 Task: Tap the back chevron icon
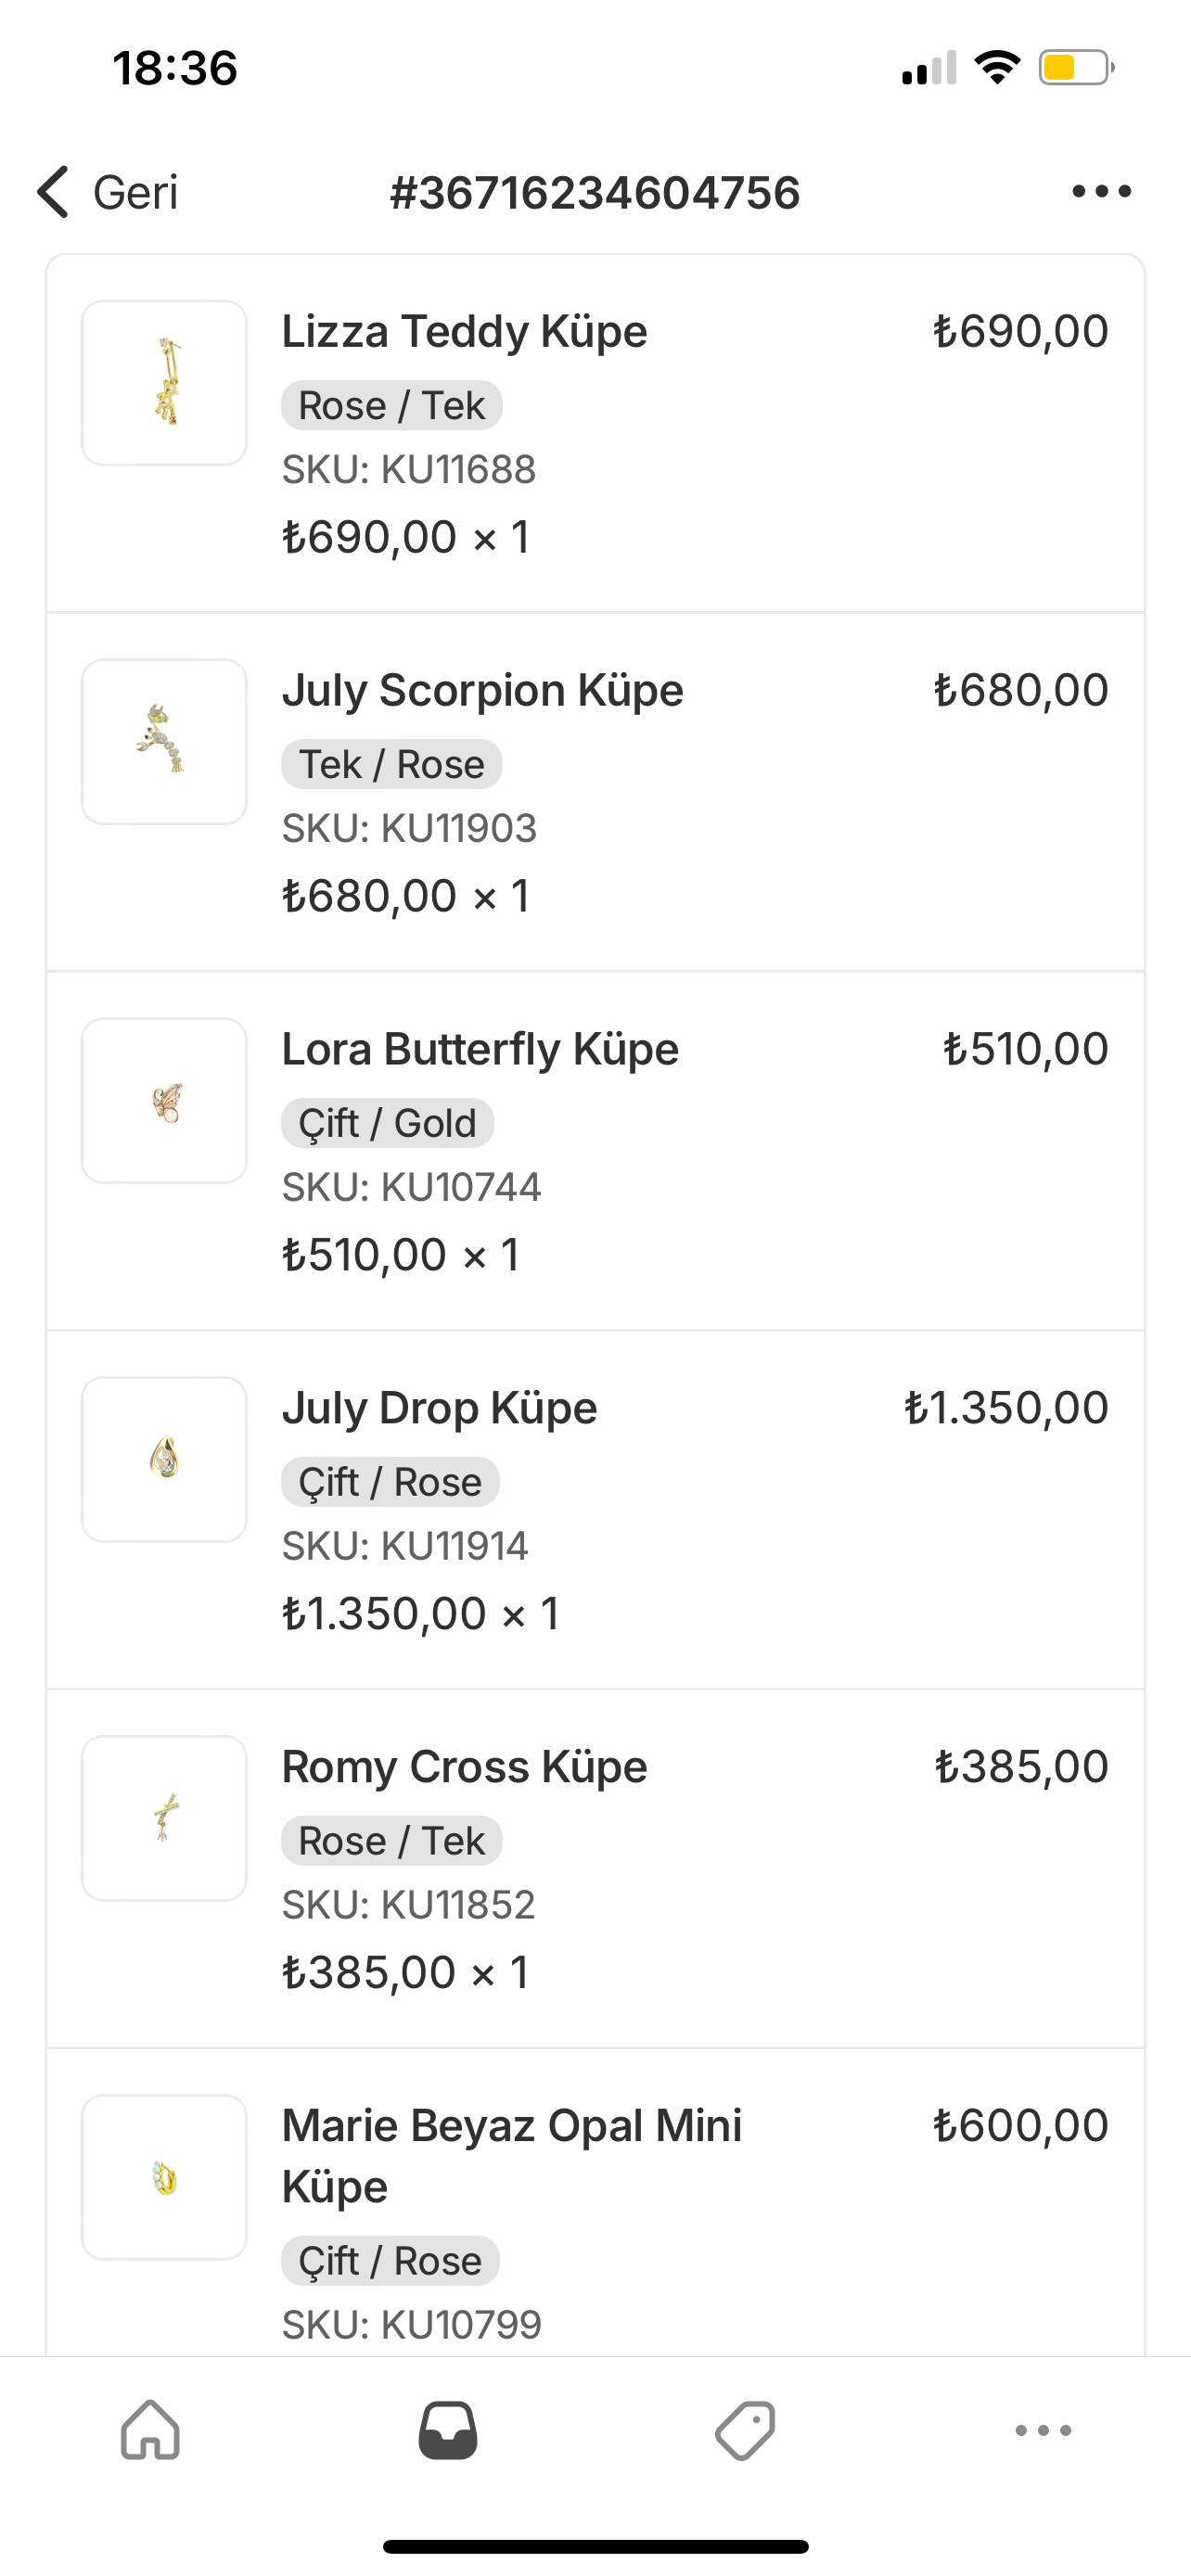click(x=54, y=191)
